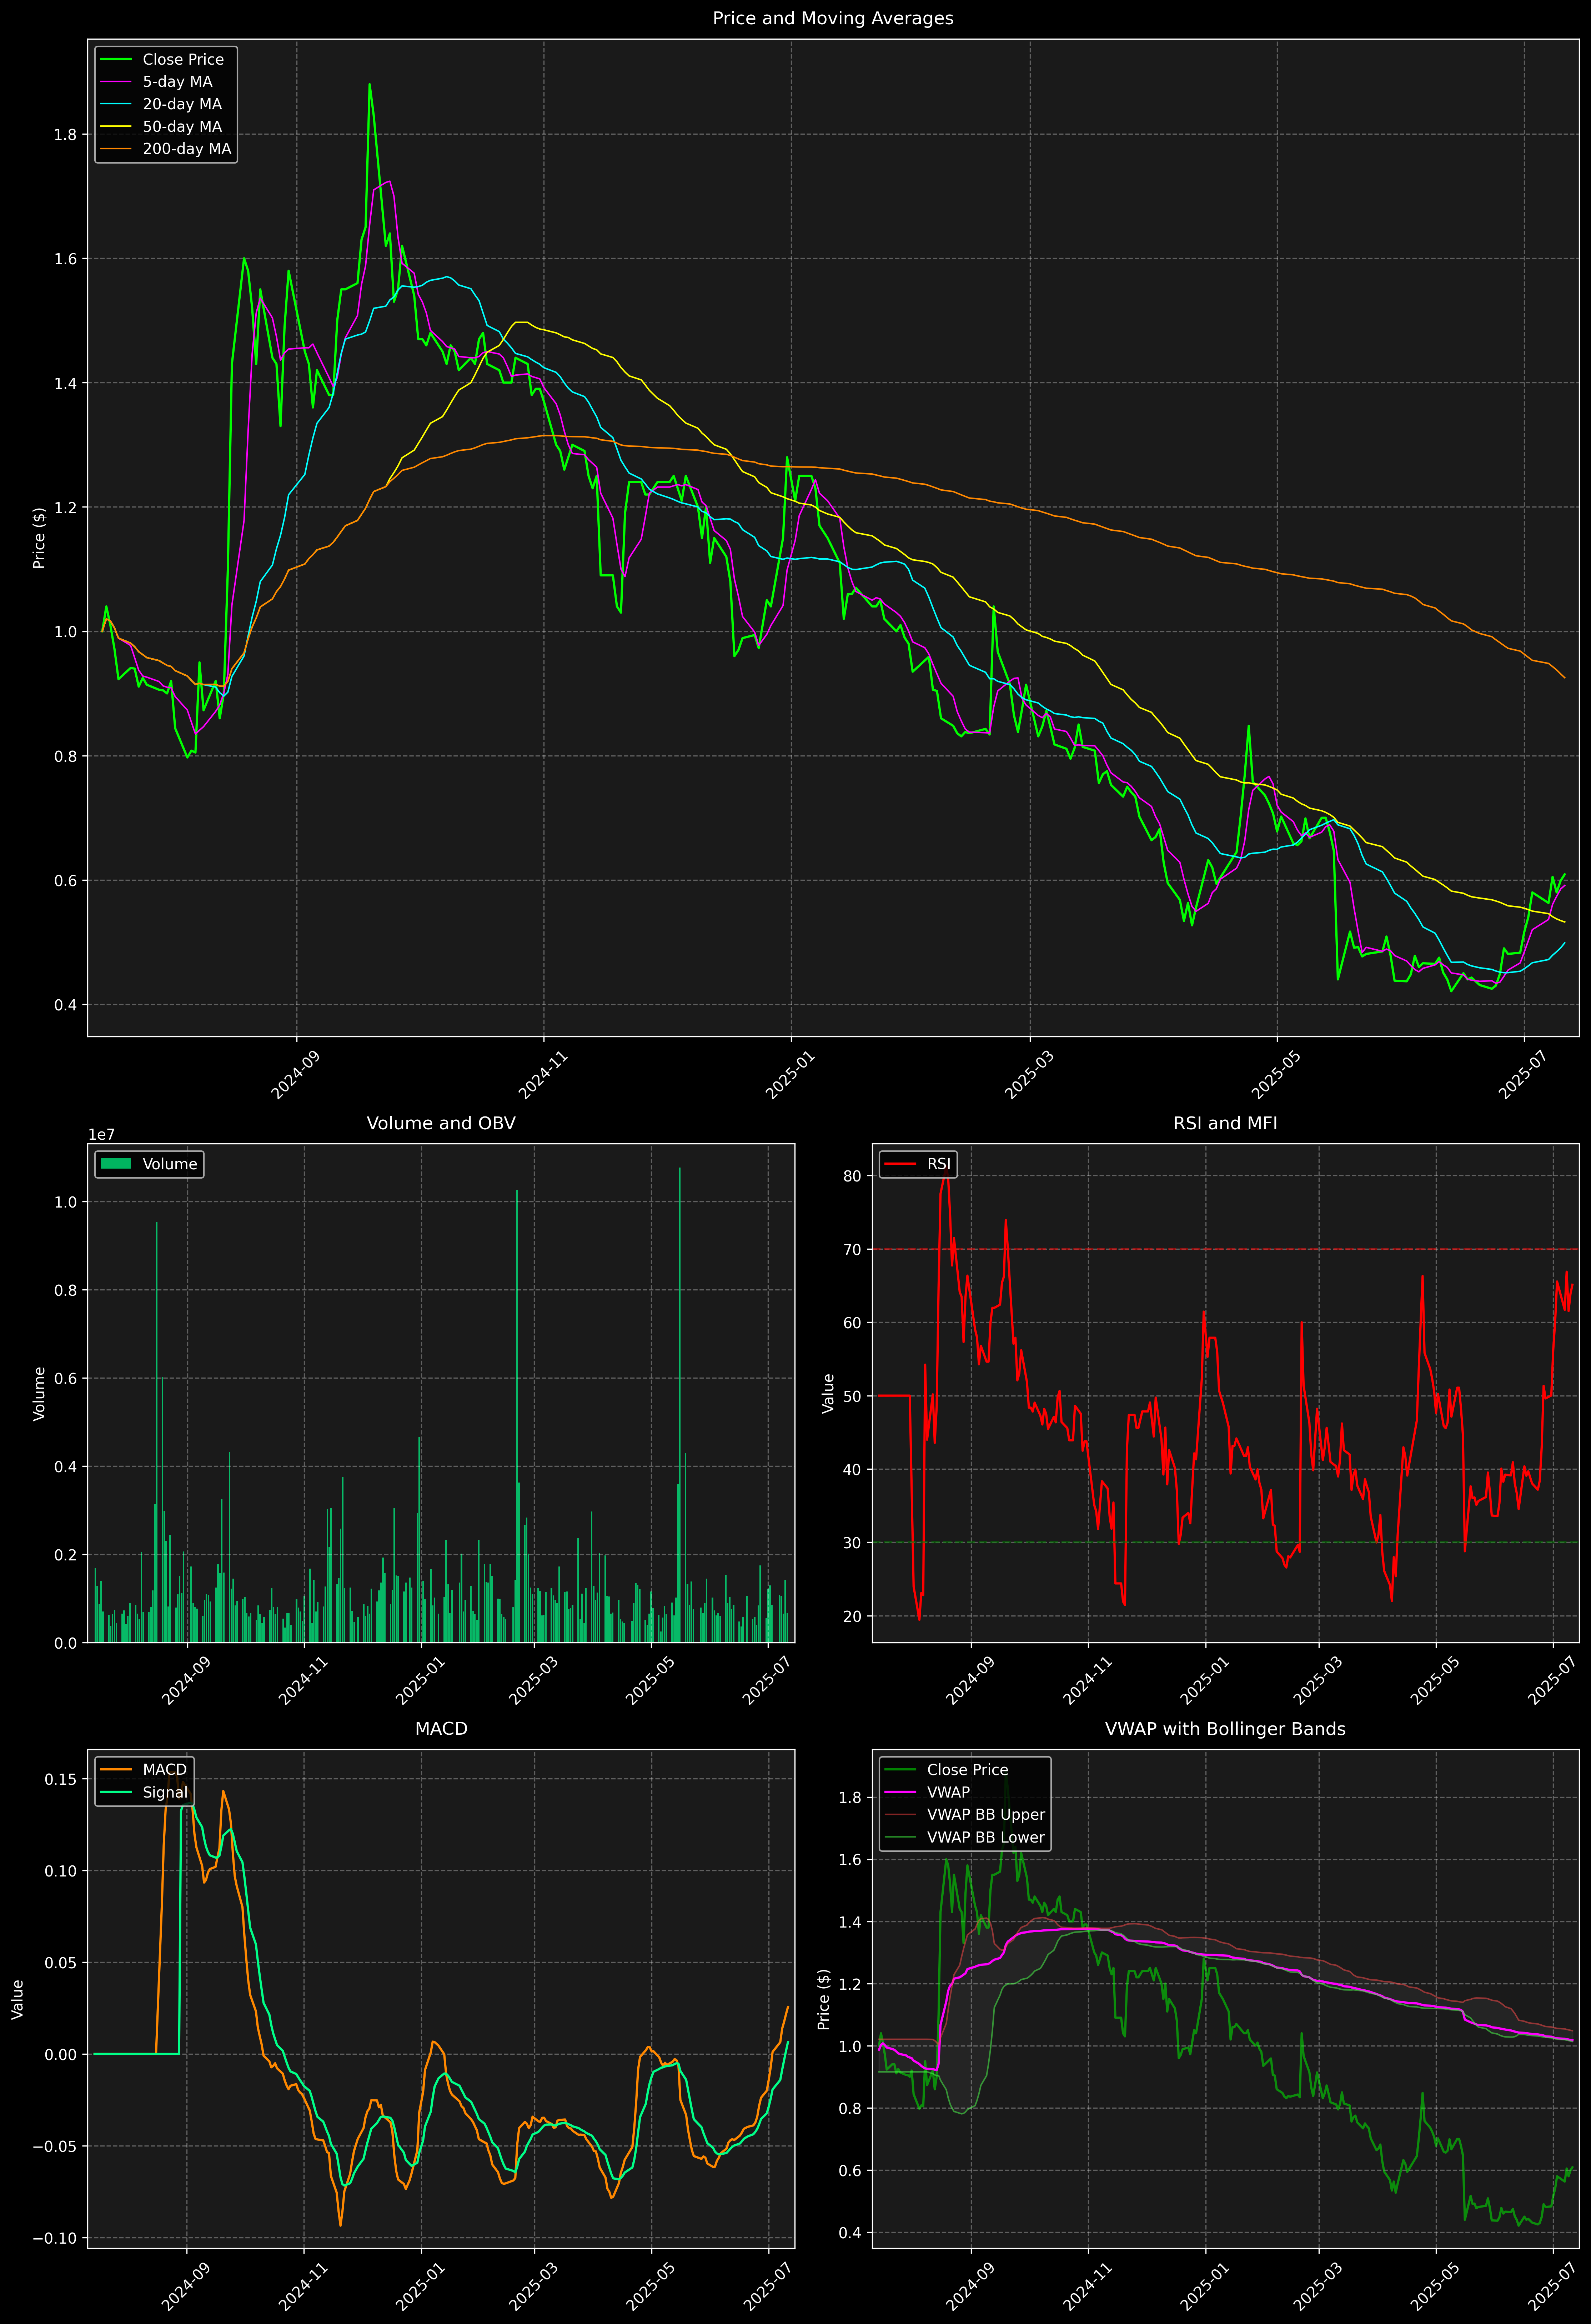Viewport: 1591px width, 2324px height.
Task: Click 'Value' y-axis label of RSI chart
Action: (828, 1393)
